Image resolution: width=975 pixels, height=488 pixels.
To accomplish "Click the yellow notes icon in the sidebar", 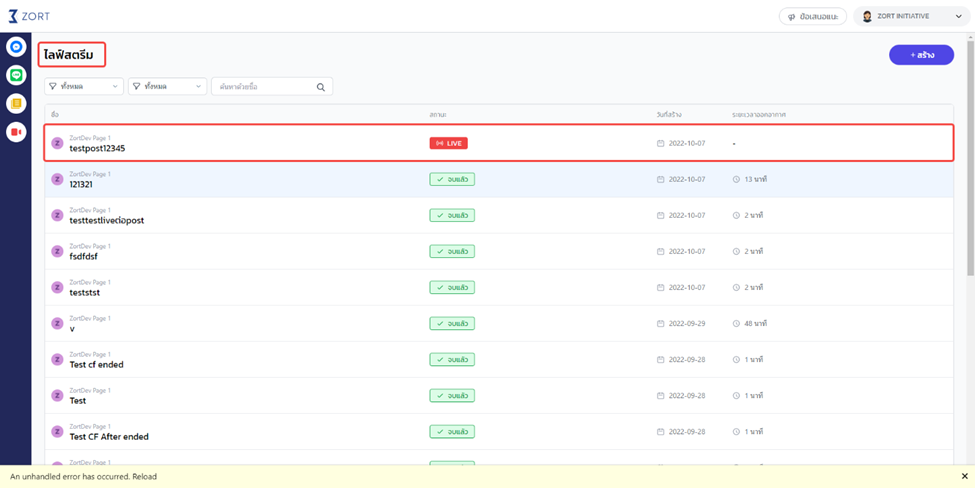I will [16, 104].
